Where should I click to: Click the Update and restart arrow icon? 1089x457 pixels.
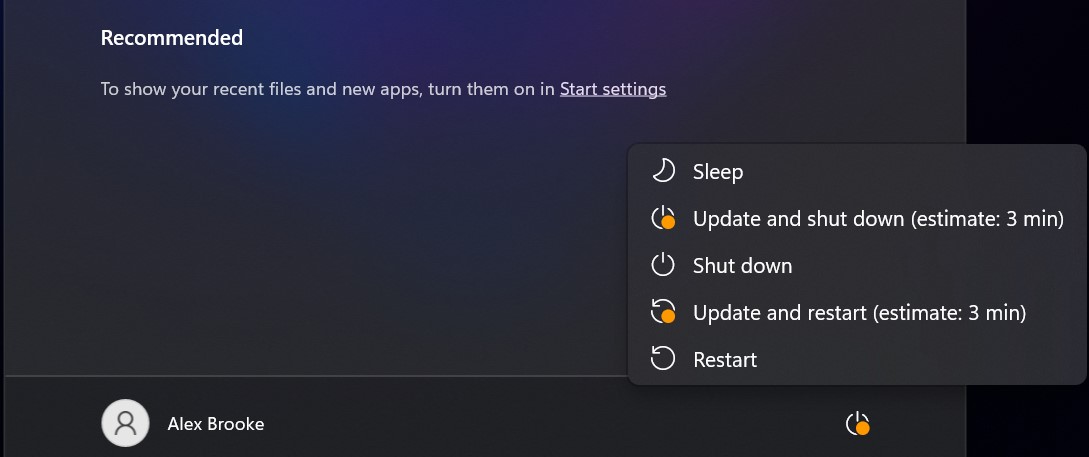pos(663,312)
